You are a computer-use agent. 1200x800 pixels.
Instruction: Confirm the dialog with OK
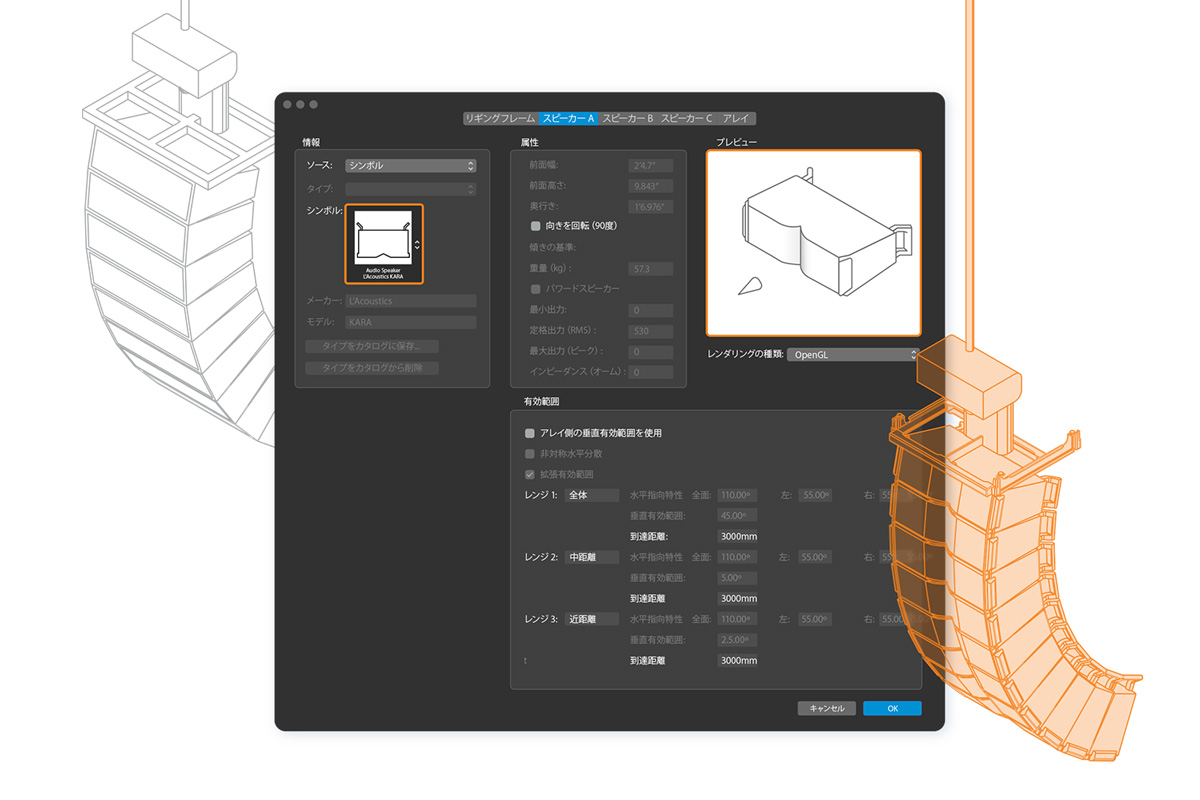892,708
